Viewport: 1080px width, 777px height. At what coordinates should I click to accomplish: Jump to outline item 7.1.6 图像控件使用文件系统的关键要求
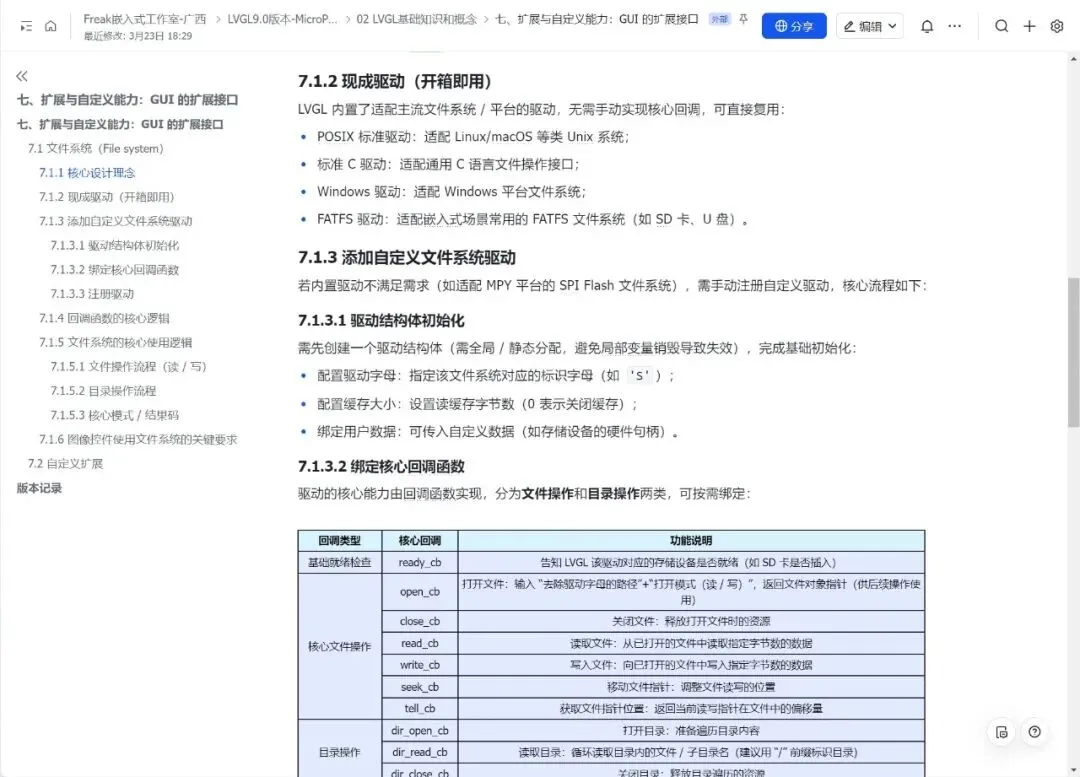tap(138, 439)
